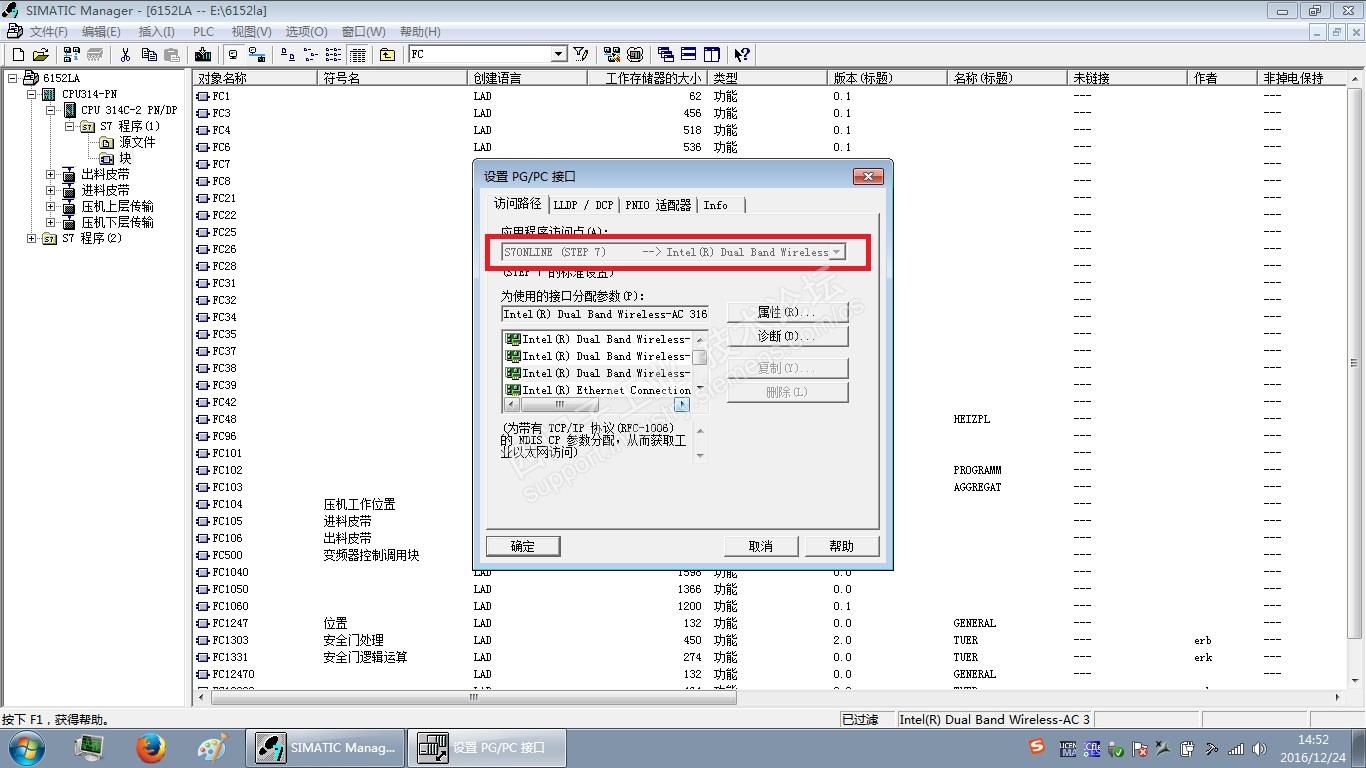Click the New project toolbar icon
Screen dimensions: 1366x768
pos(18,55)
